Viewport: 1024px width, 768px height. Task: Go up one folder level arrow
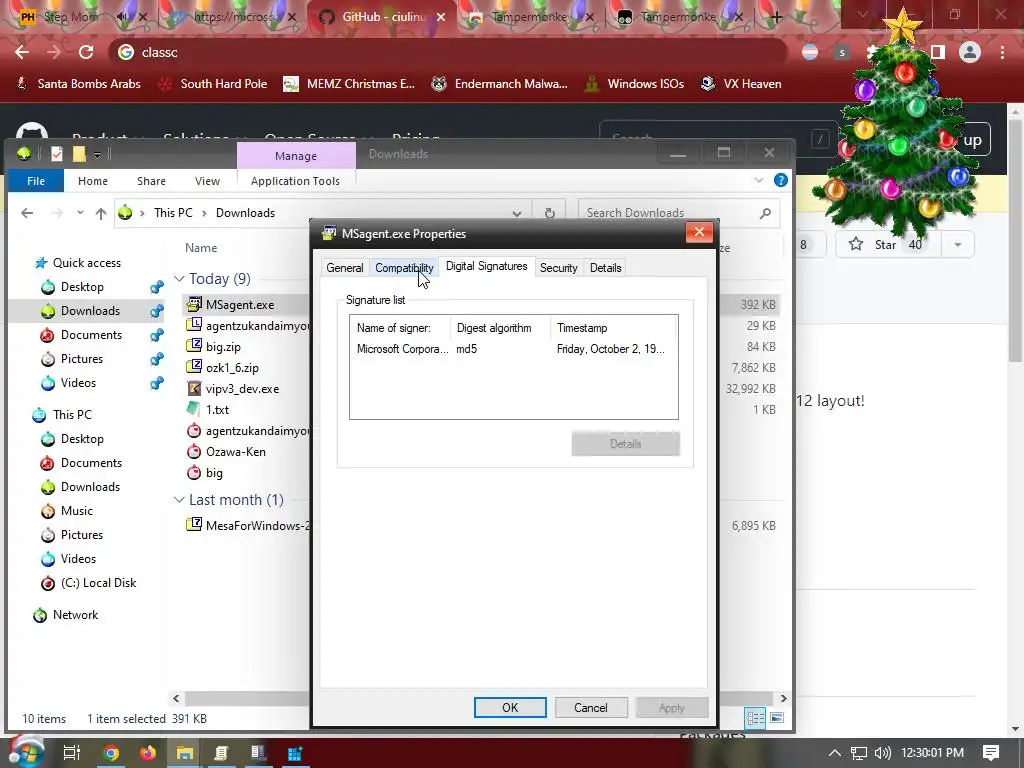click(x=101, y=213)
